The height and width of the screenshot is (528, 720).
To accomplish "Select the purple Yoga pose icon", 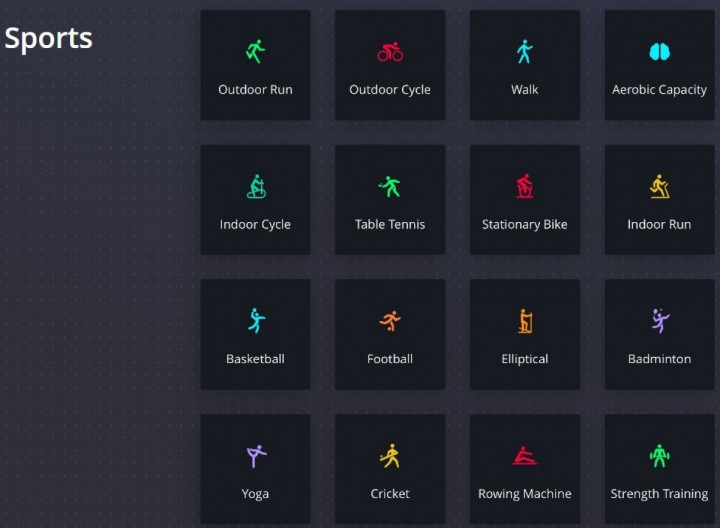I will [255, 456].
